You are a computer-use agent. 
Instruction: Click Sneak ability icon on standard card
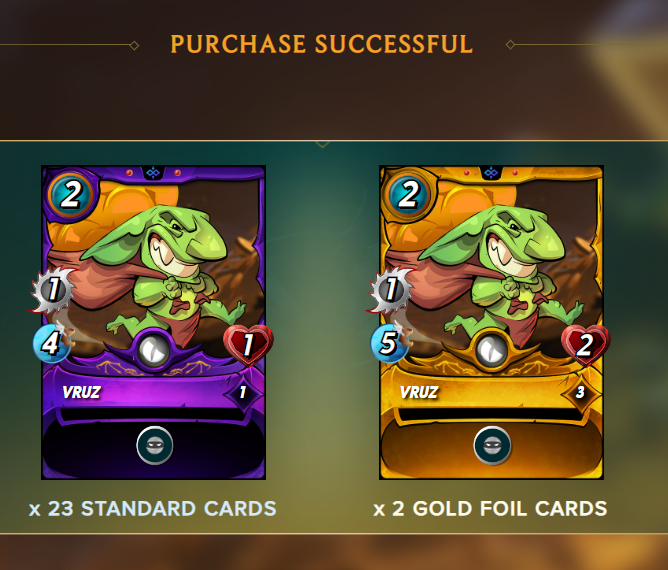pyautogui.click(x=155, y=446)
